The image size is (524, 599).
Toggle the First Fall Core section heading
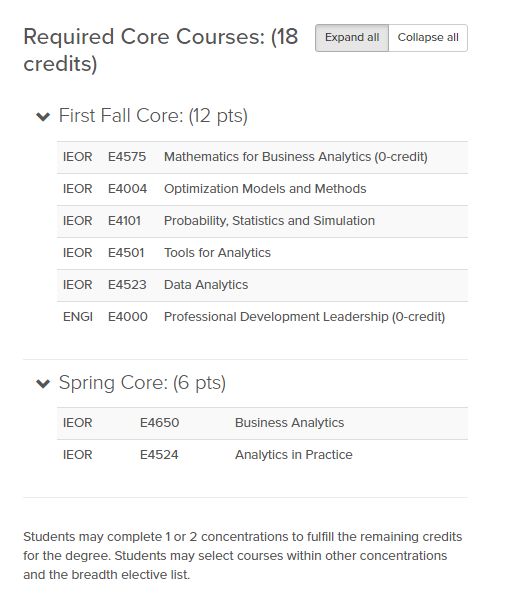pyautogui.click(x=153, y=116)
